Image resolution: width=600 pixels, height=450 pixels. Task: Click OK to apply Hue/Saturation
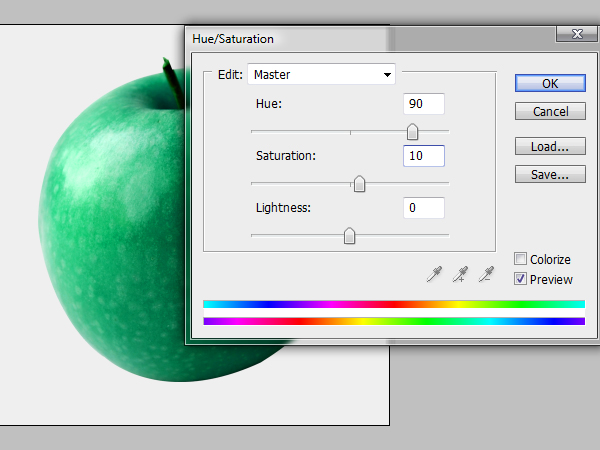click(550, 83)
